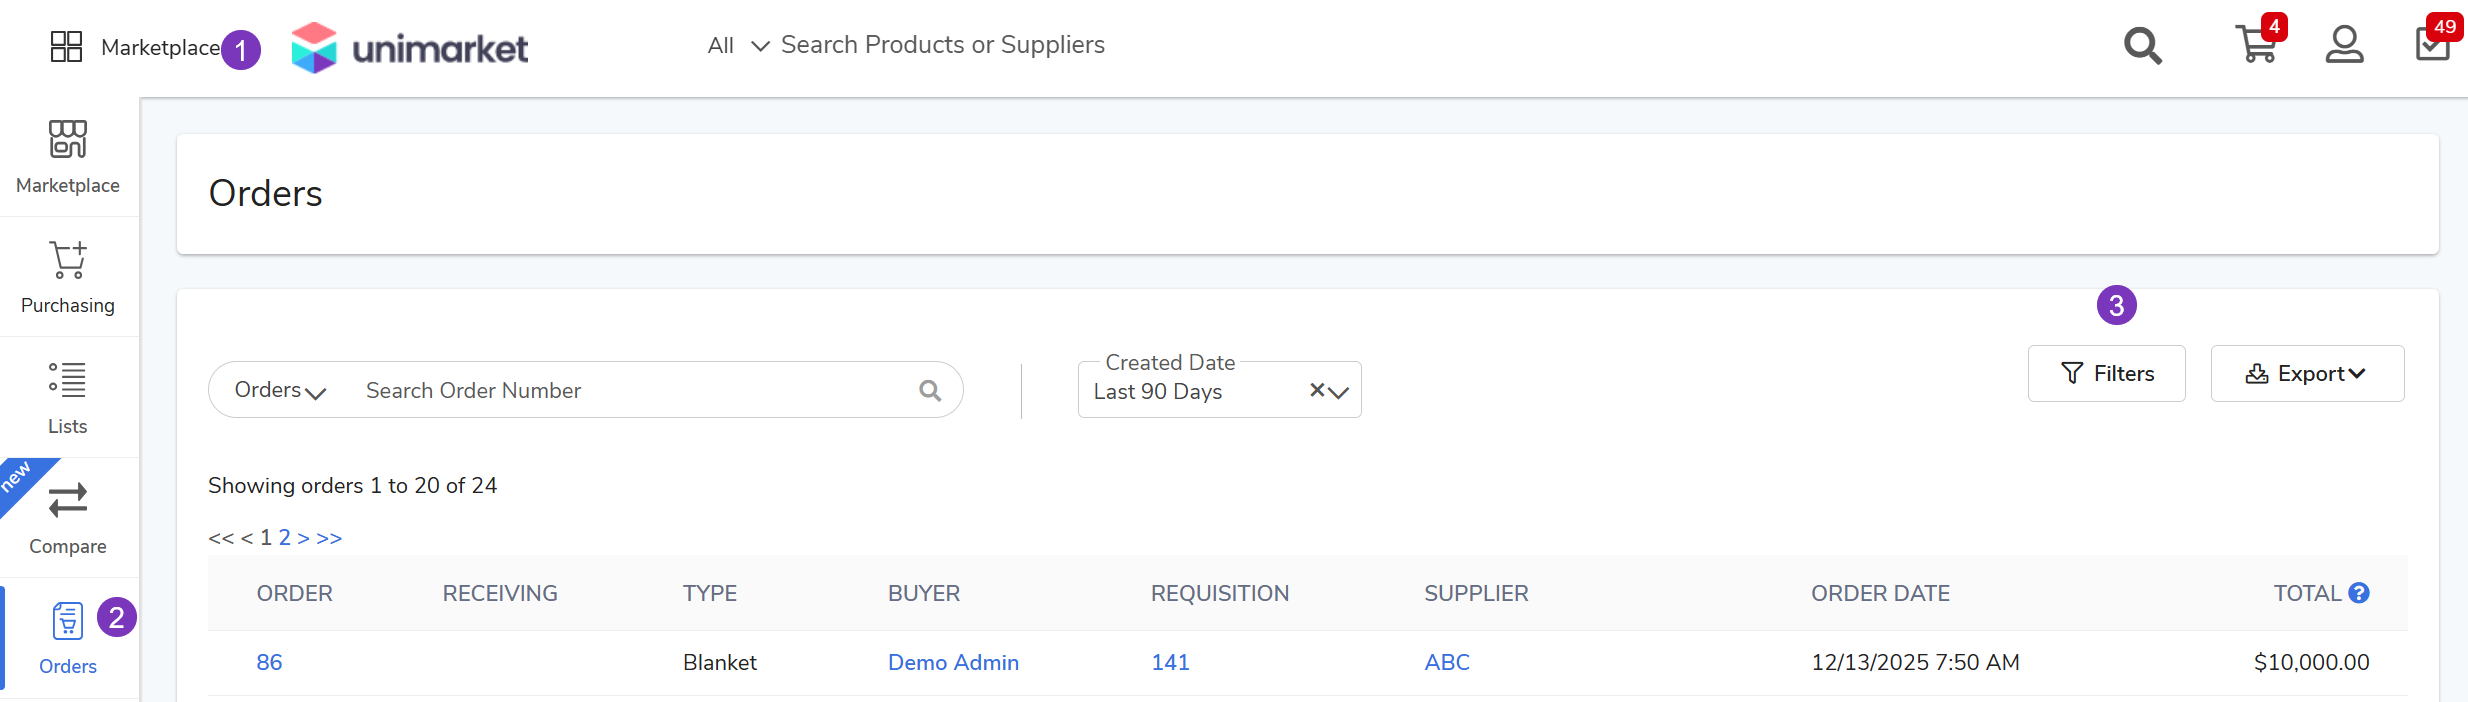
Task: Go to page 2 of orders
Action: (285, 538)
